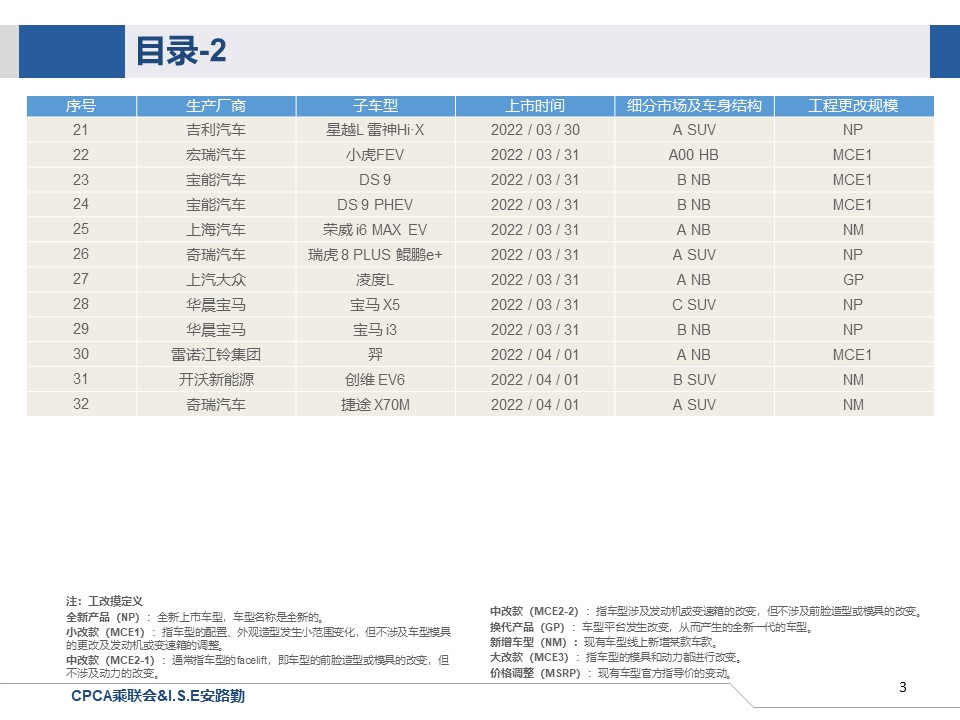Select the 全新产品（NP） definition line

[195, 617]
